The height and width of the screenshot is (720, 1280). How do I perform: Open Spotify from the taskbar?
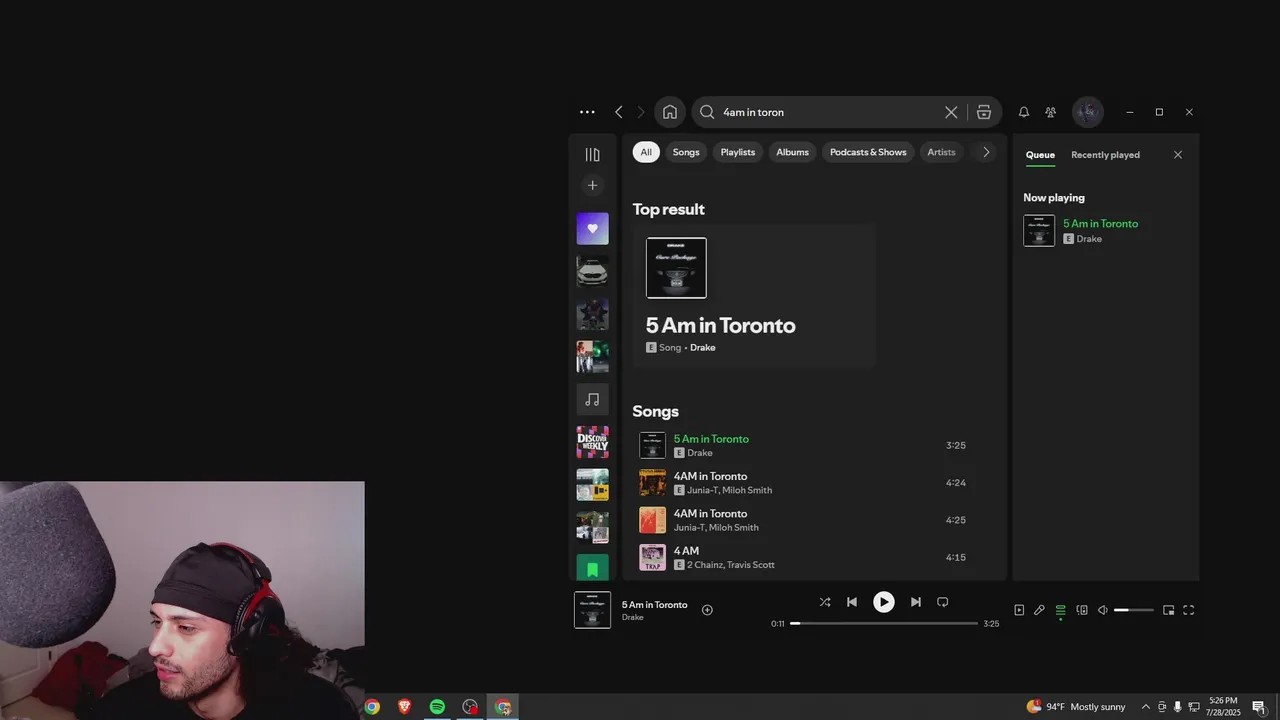[437, 707]
